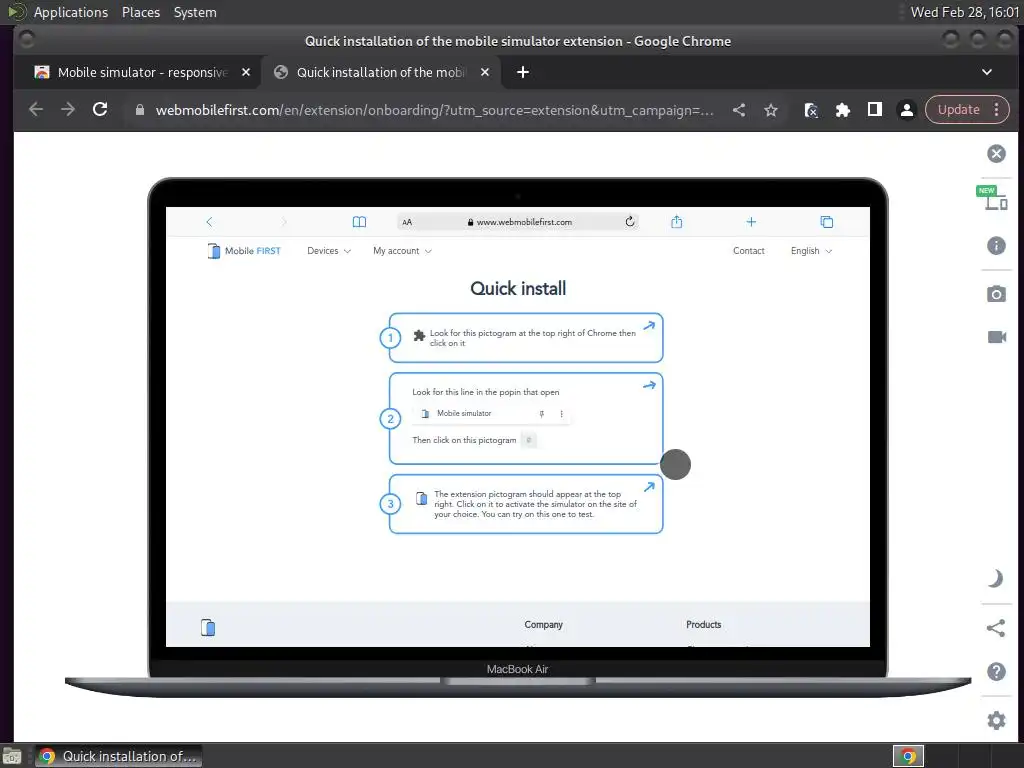The height and width of the screenshot is (768, 1024).
Task: Expand the My account dropdown
Action: 402,251
